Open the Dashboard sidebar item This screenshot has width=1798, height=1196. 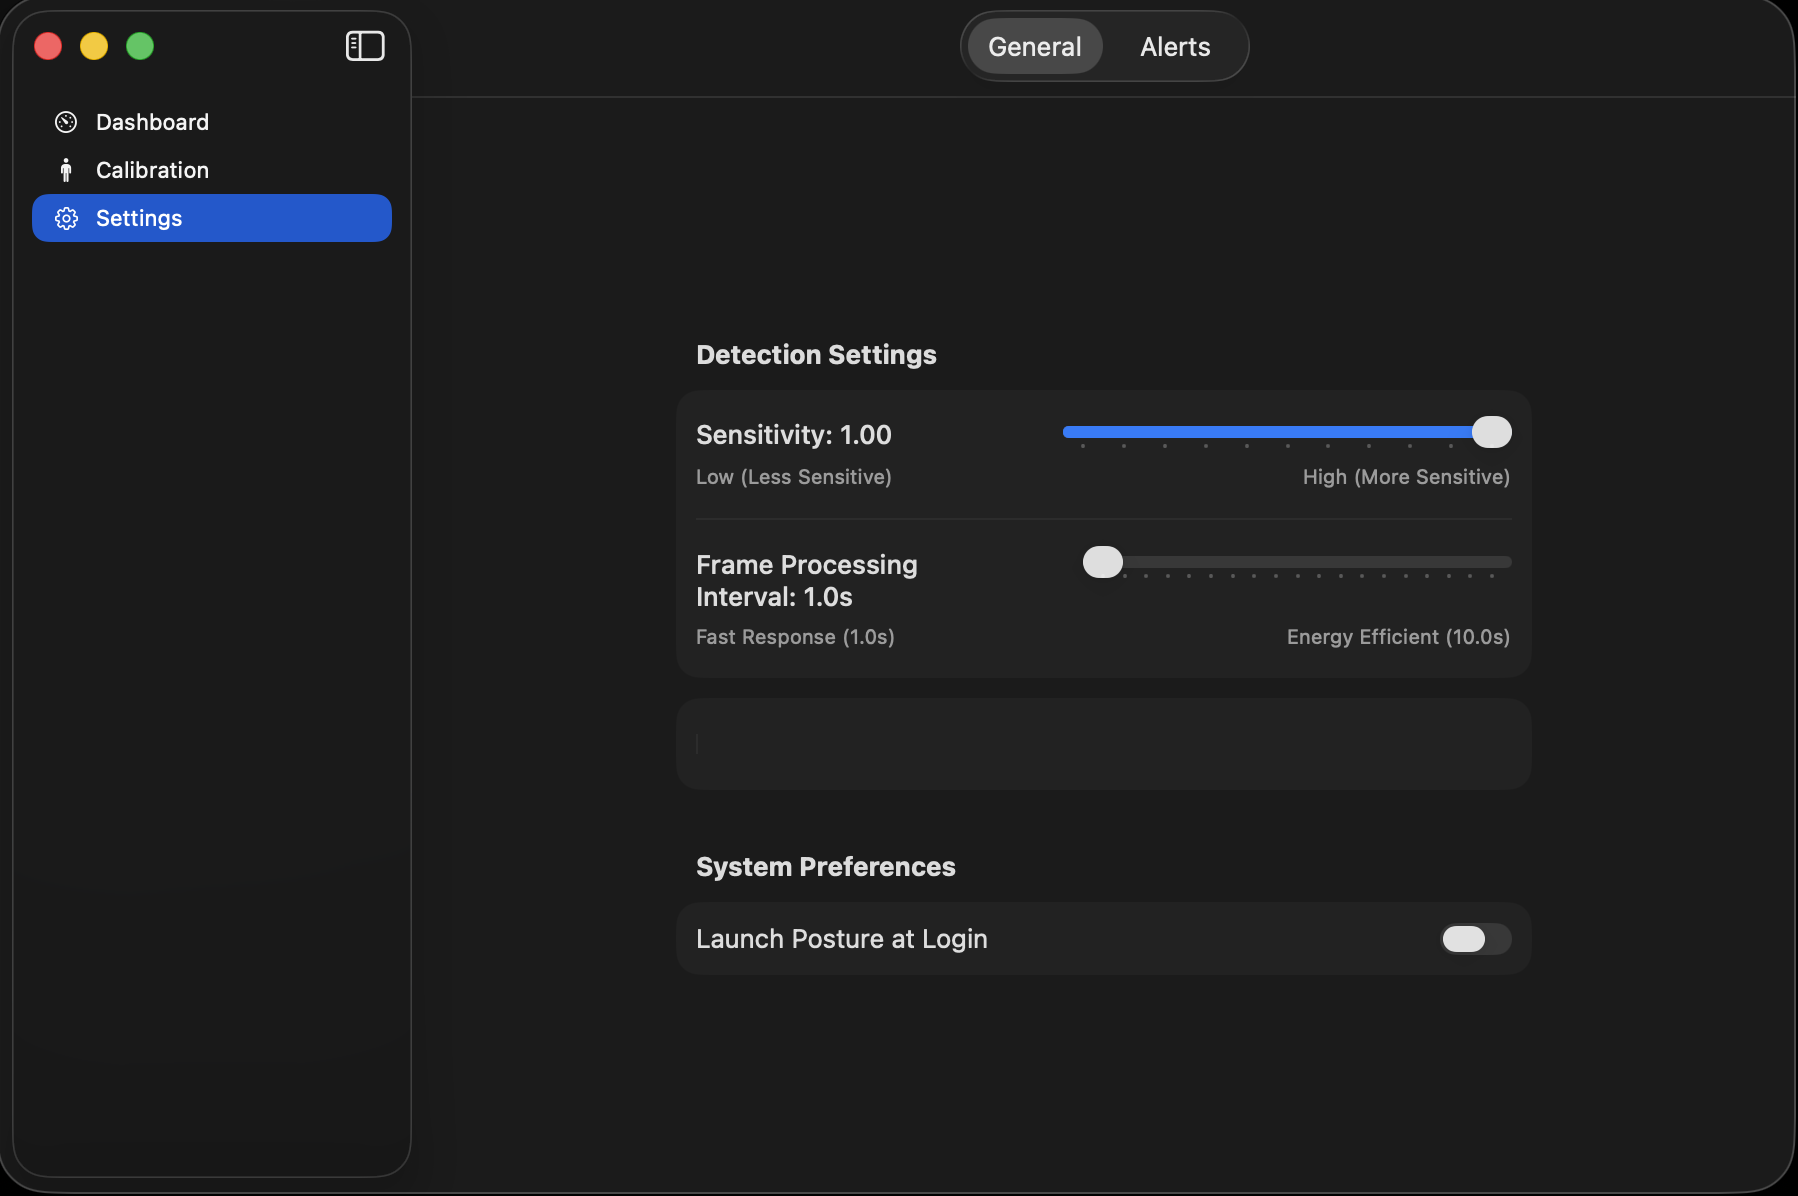[212, 122]
